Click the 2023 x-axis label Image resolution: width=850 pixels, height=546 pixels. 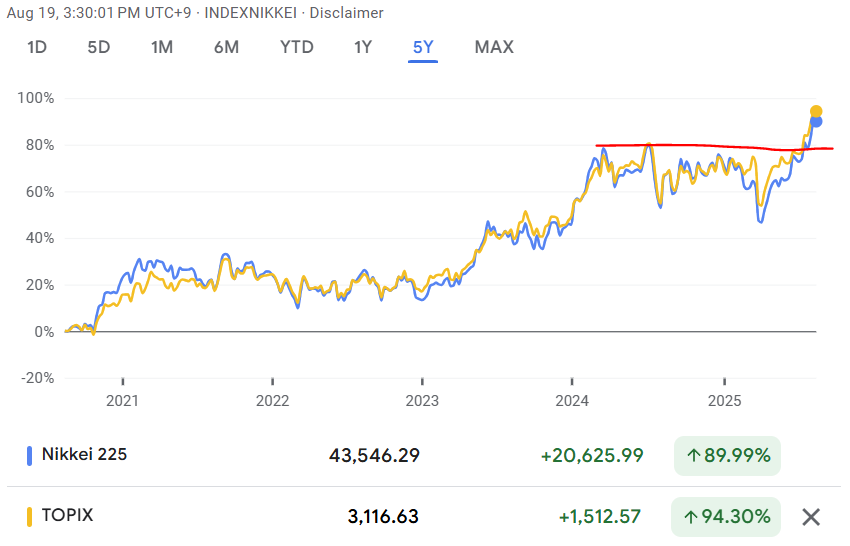[422, 401]
